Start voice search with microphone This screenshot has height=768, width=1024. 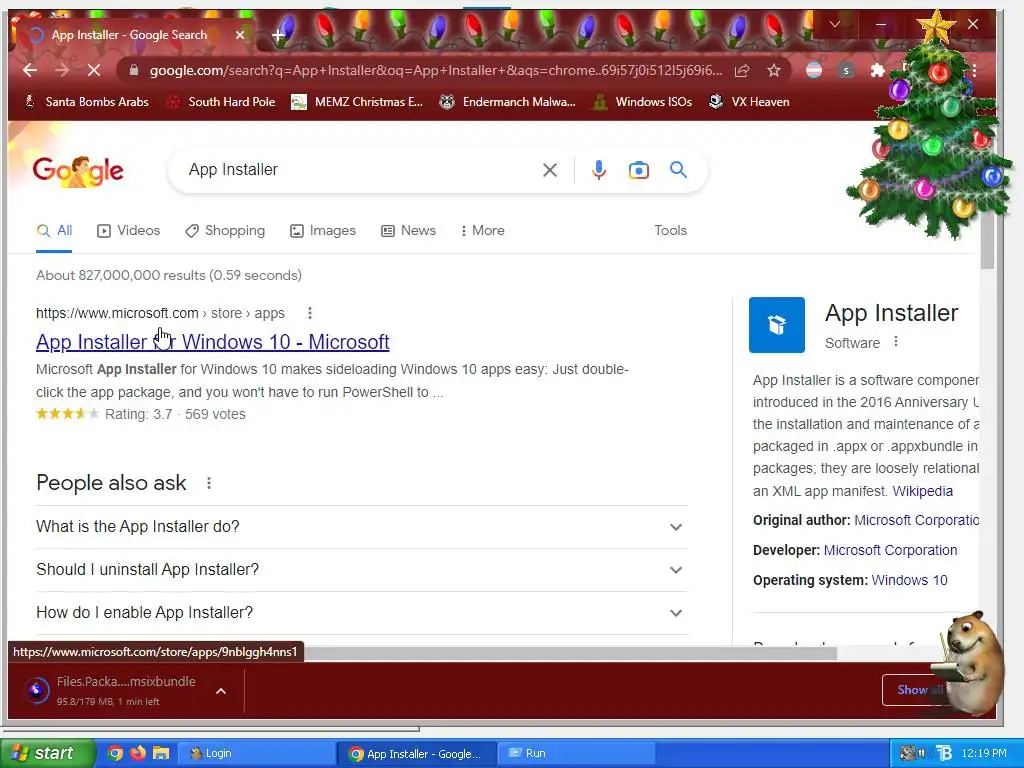tap(598, 170)
